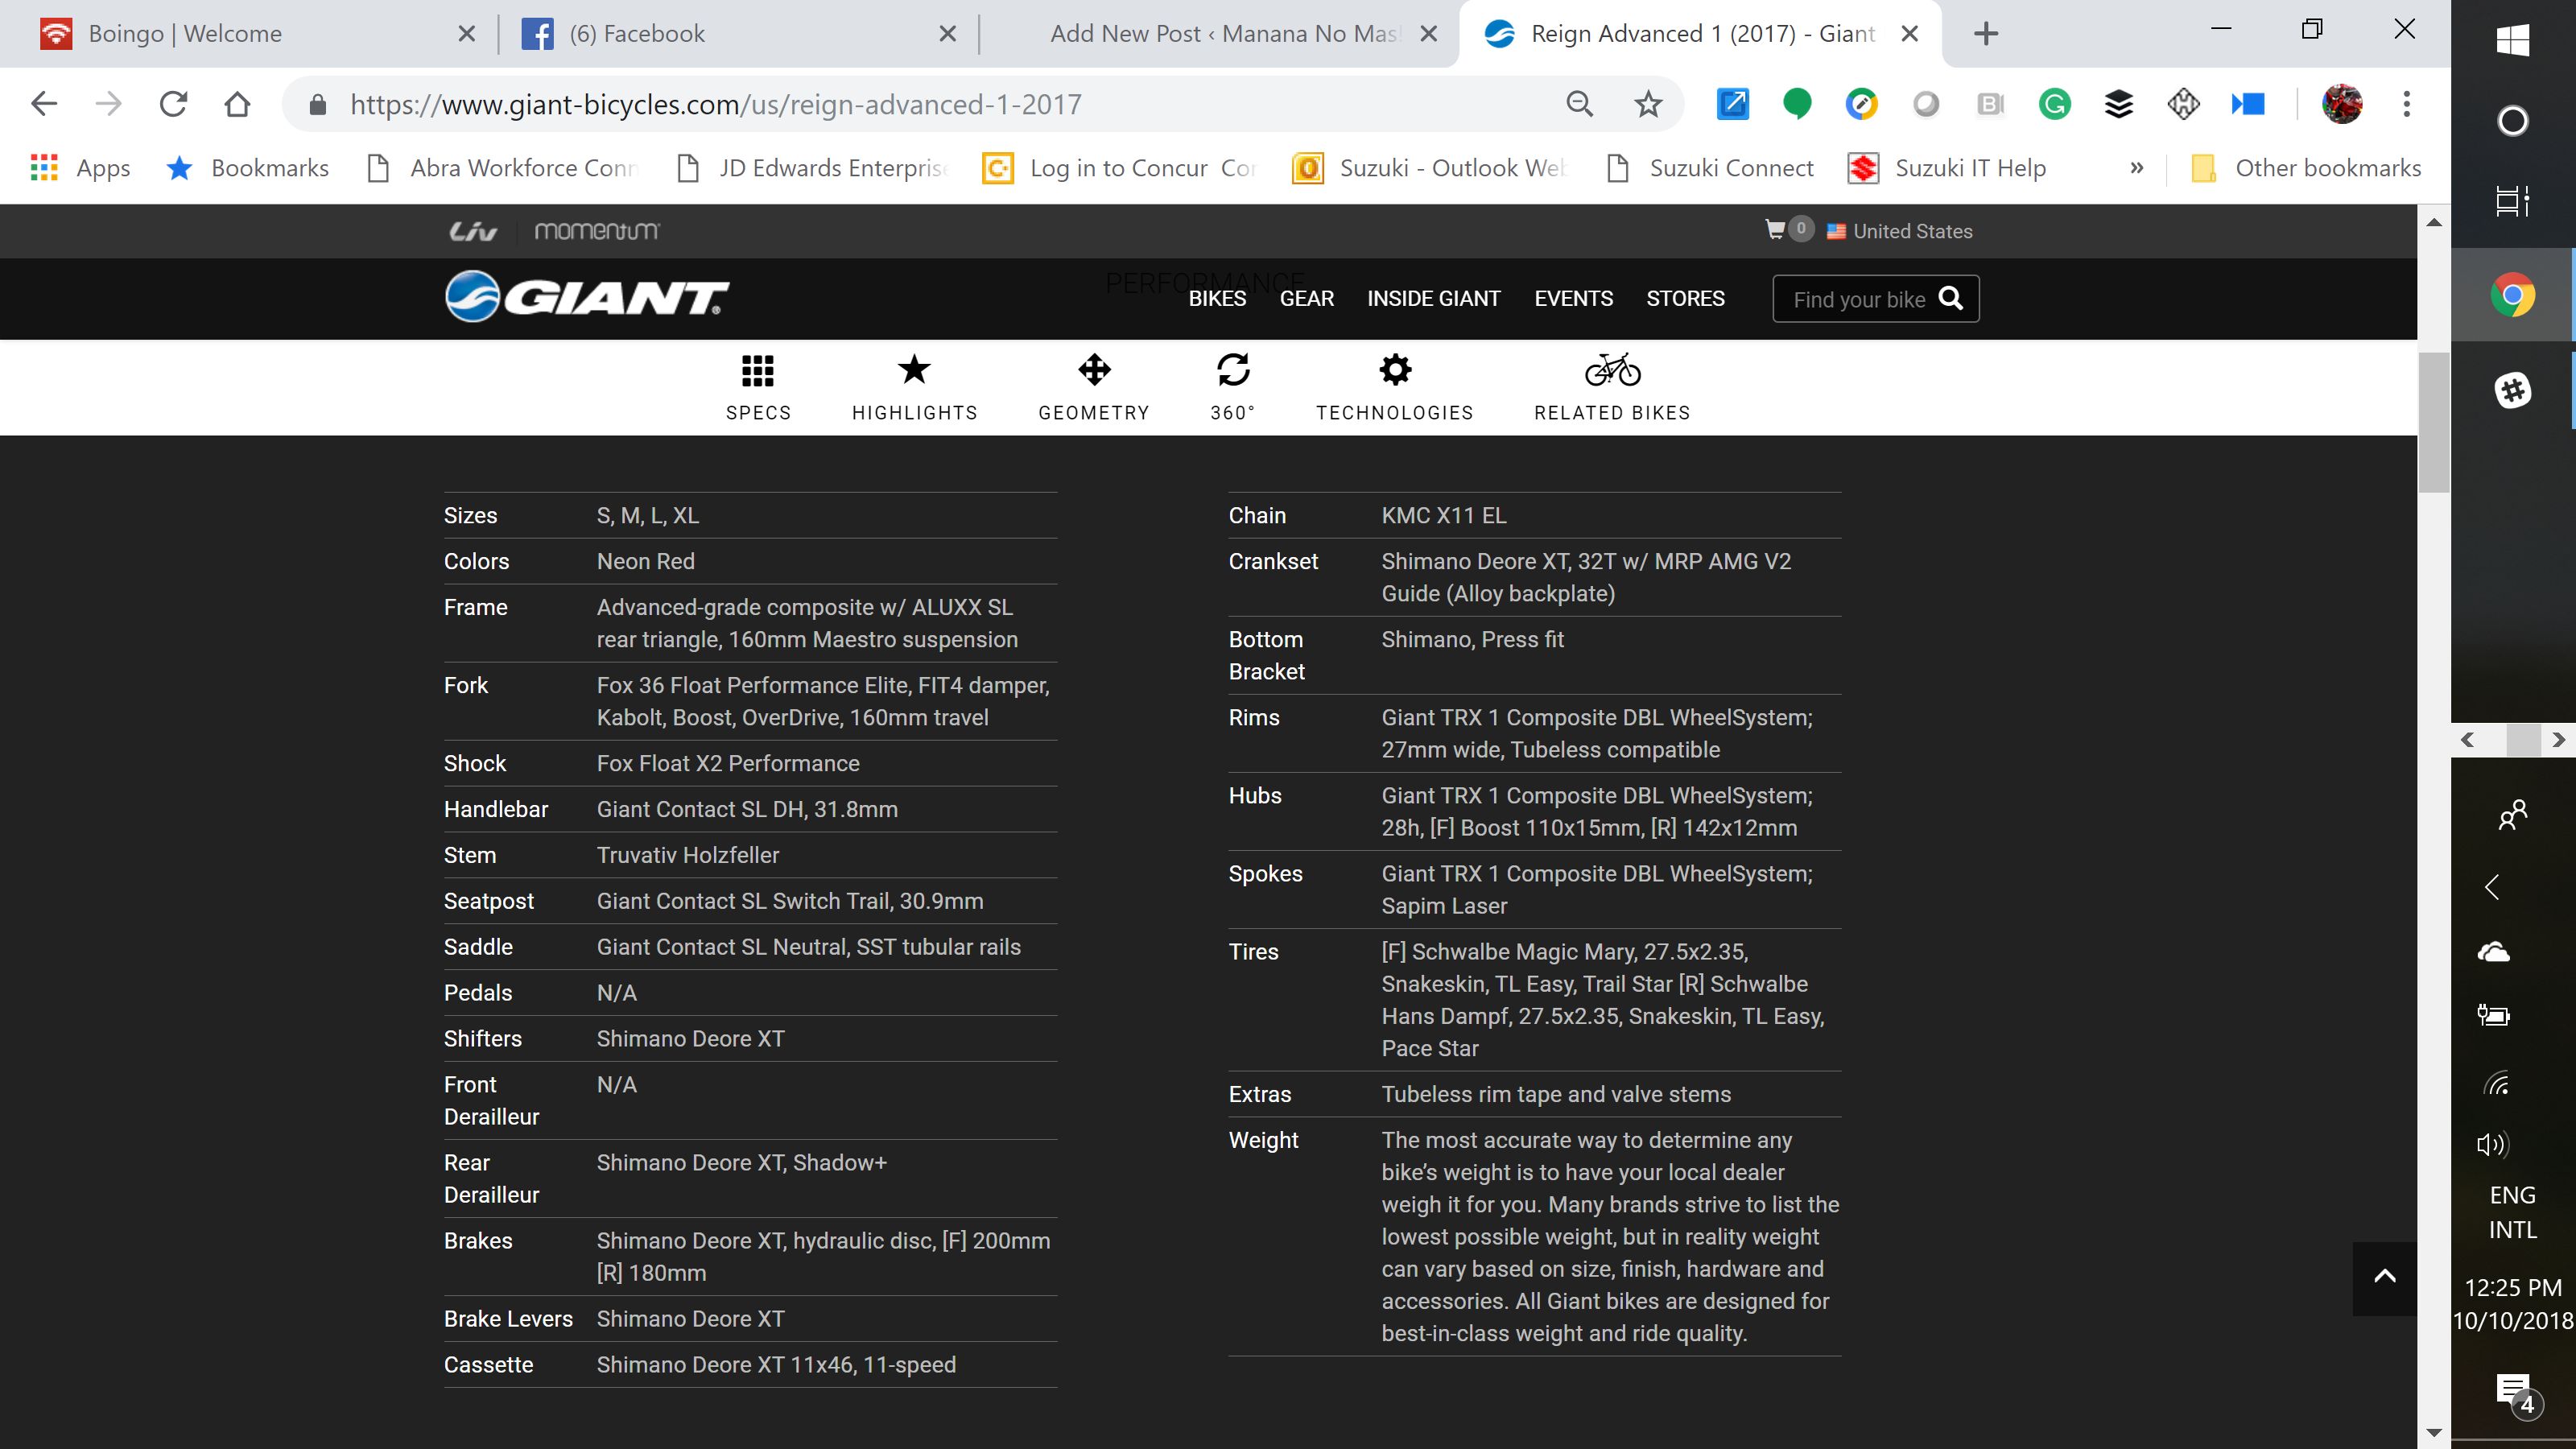Screen dimensions: 2576x1449
Task: Open the Apps bookmark shortcut
Action: (81, 168)
